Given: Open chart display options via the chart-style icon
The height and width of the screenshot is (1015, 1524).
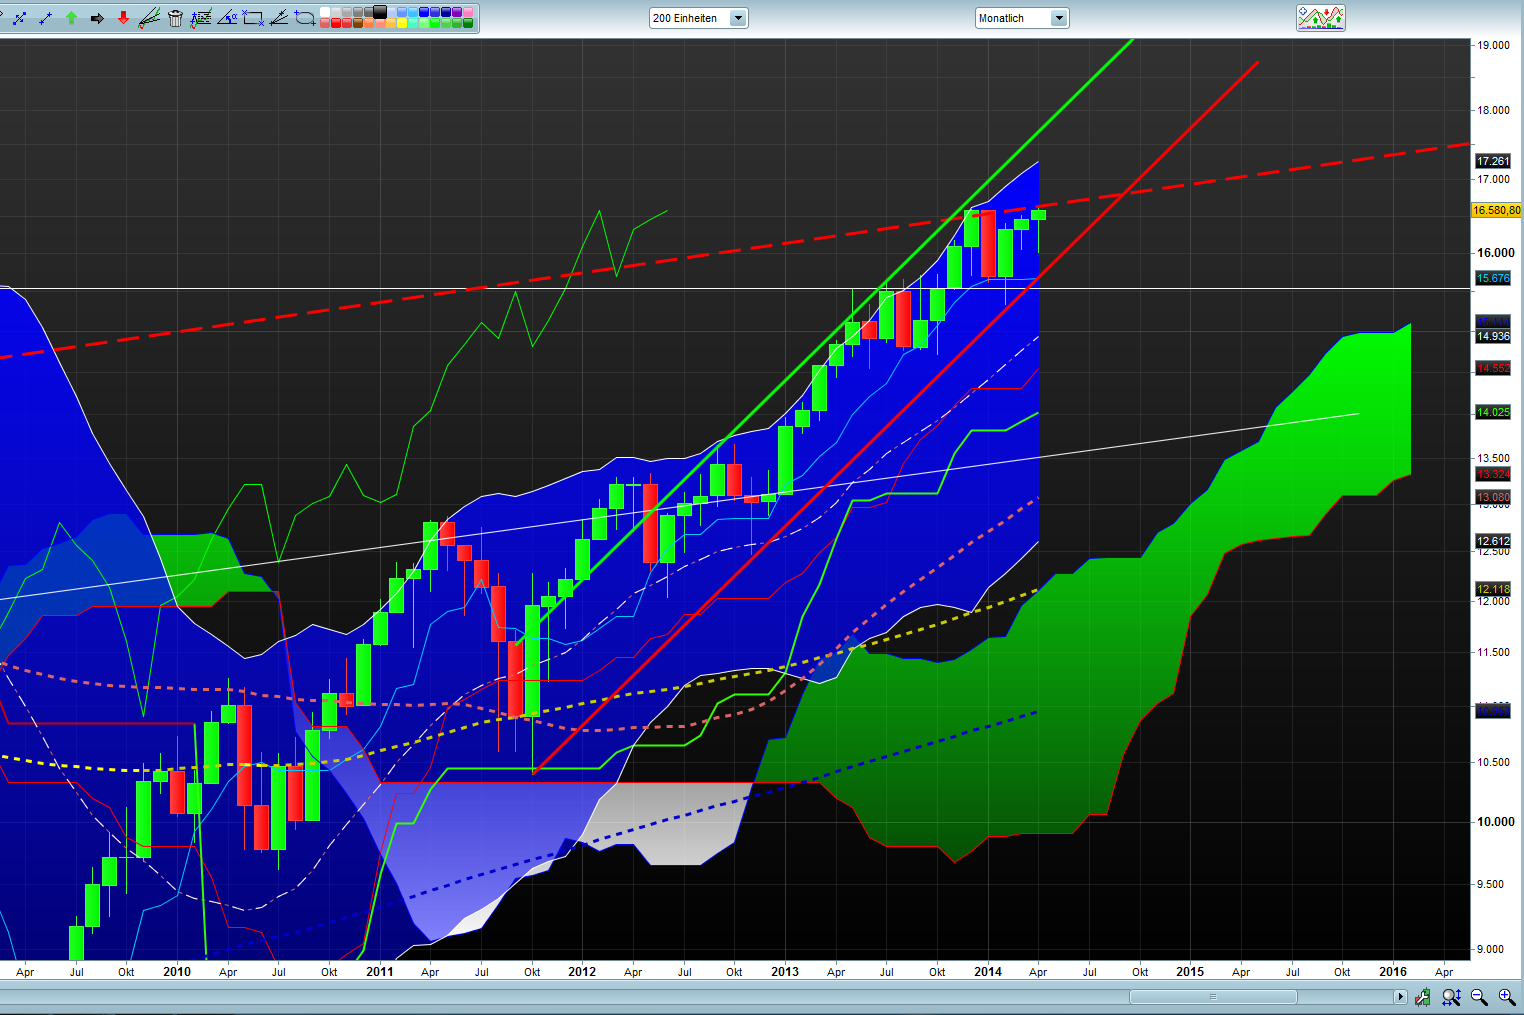Looking at the screenshot, I should (1320, 17).
